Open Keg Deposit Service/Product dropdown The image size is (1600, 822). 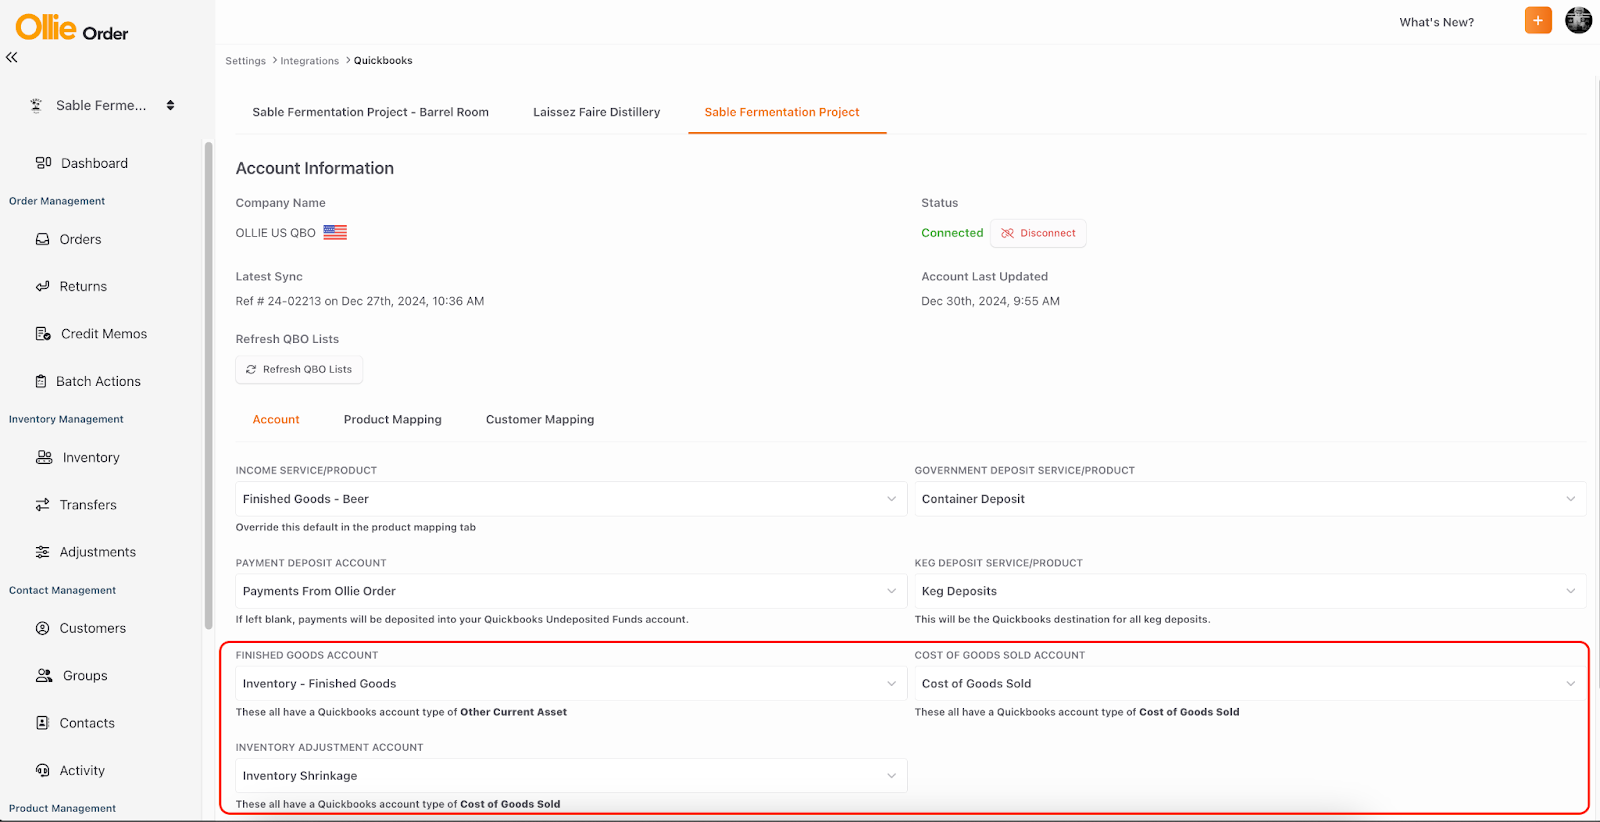coord(1250,591)
